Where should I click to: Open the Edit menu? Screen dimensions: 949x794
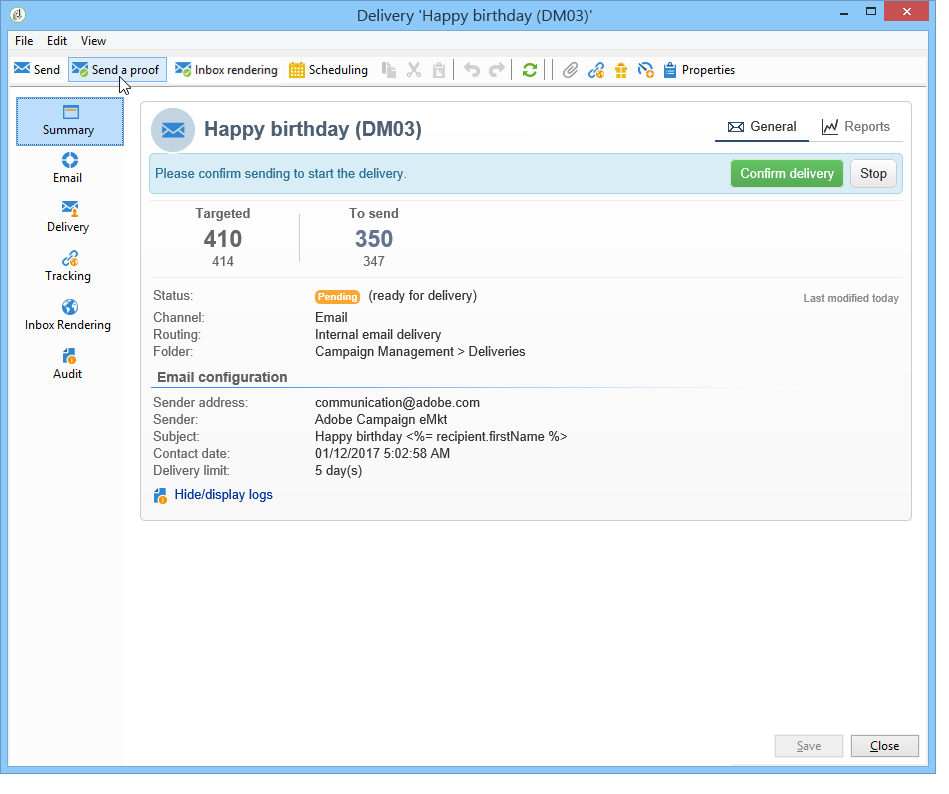coord(57,41)
